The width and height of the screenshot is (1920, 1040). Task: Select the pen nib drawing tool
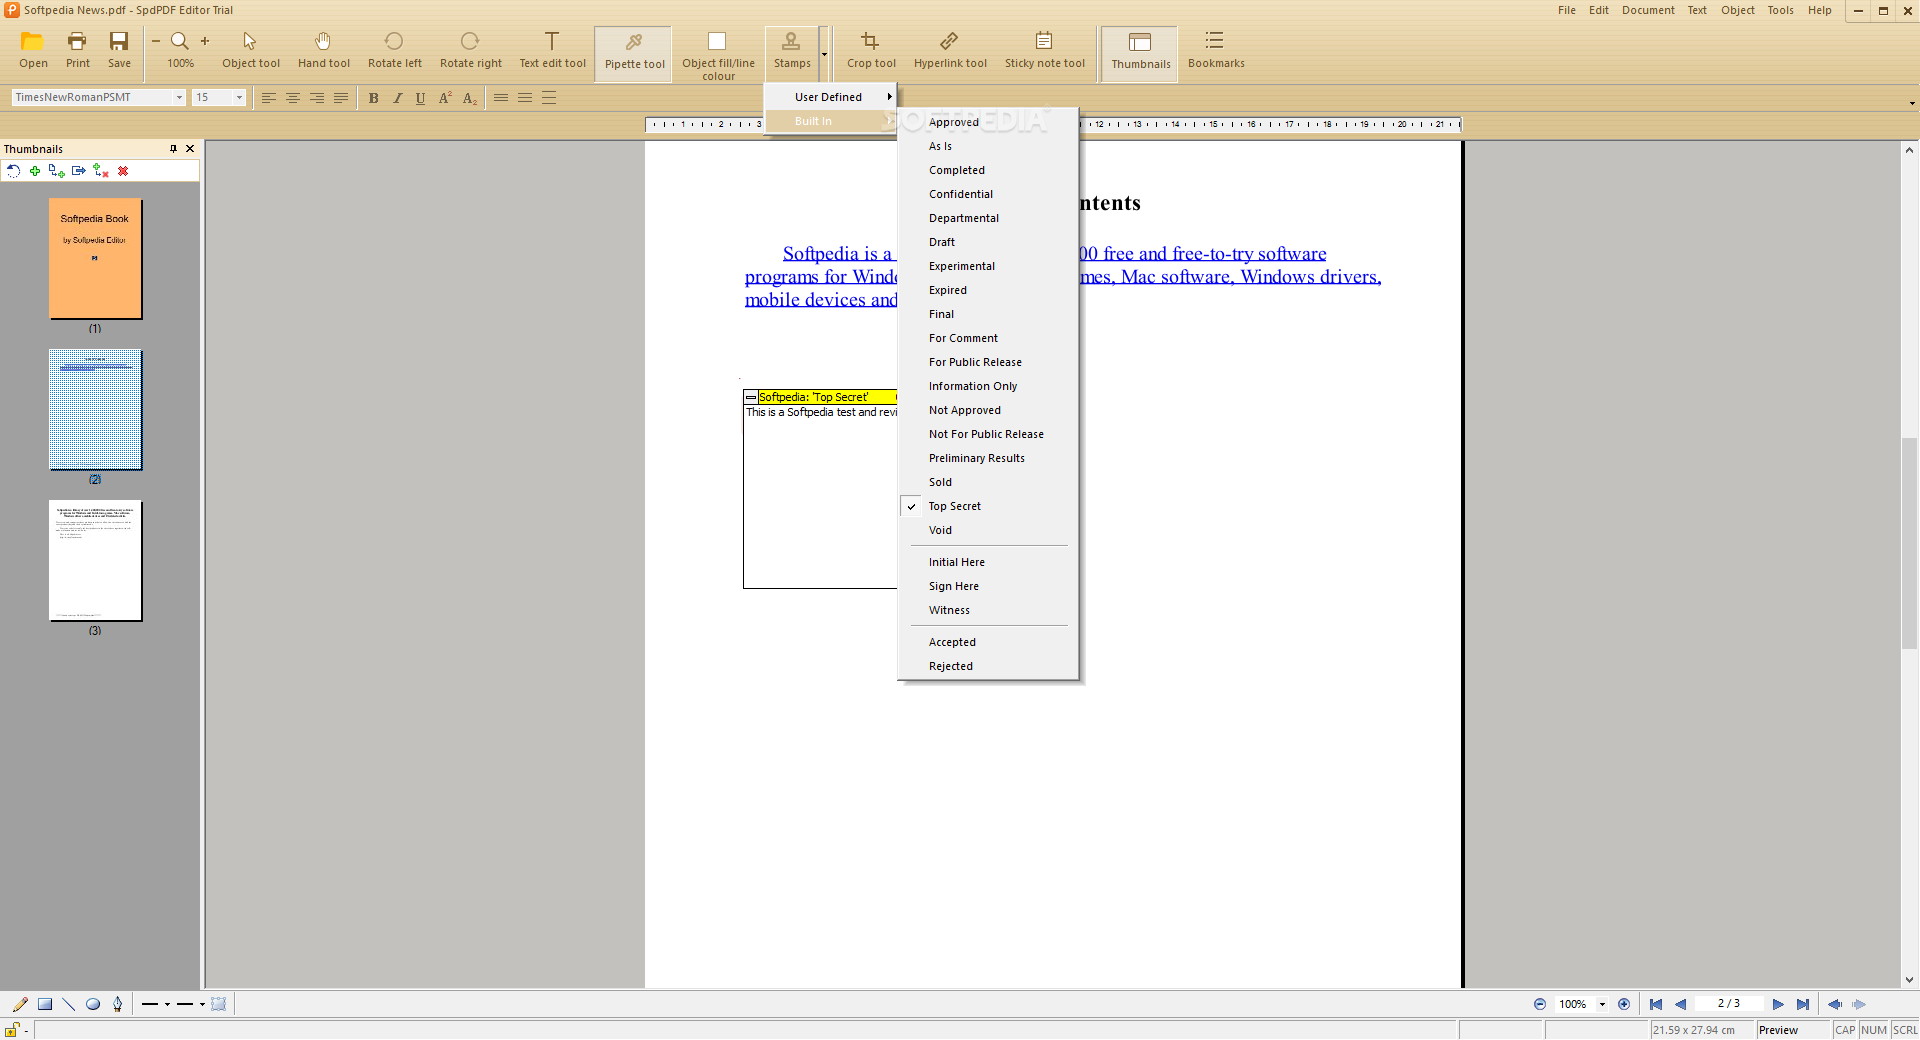(118, 1004)
